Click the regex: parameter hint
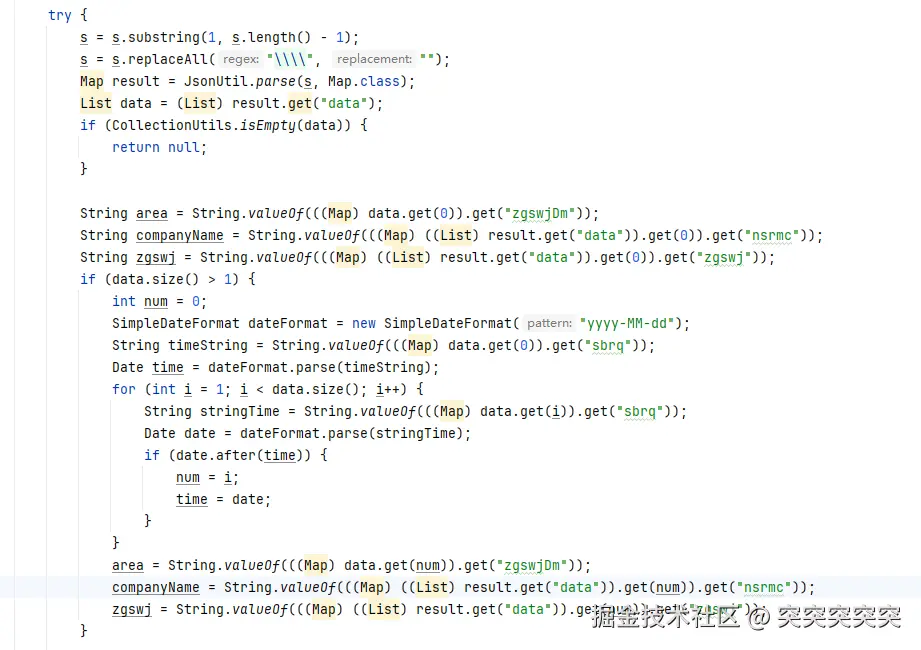The width and height of the screenshot is (921, 650). click(x=240, y=60)
